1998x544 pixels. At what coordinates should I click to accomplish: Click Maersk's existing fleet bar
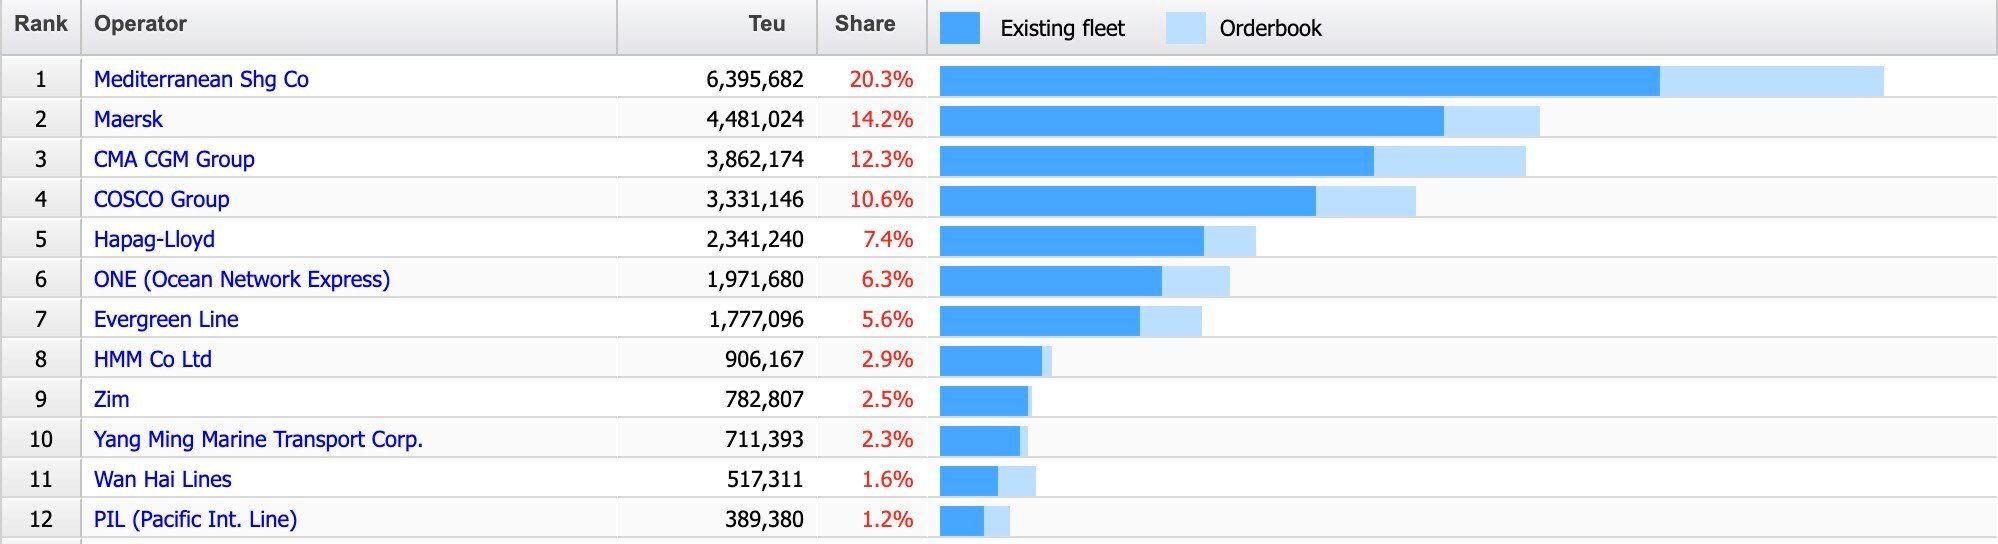coord(1191,121)
